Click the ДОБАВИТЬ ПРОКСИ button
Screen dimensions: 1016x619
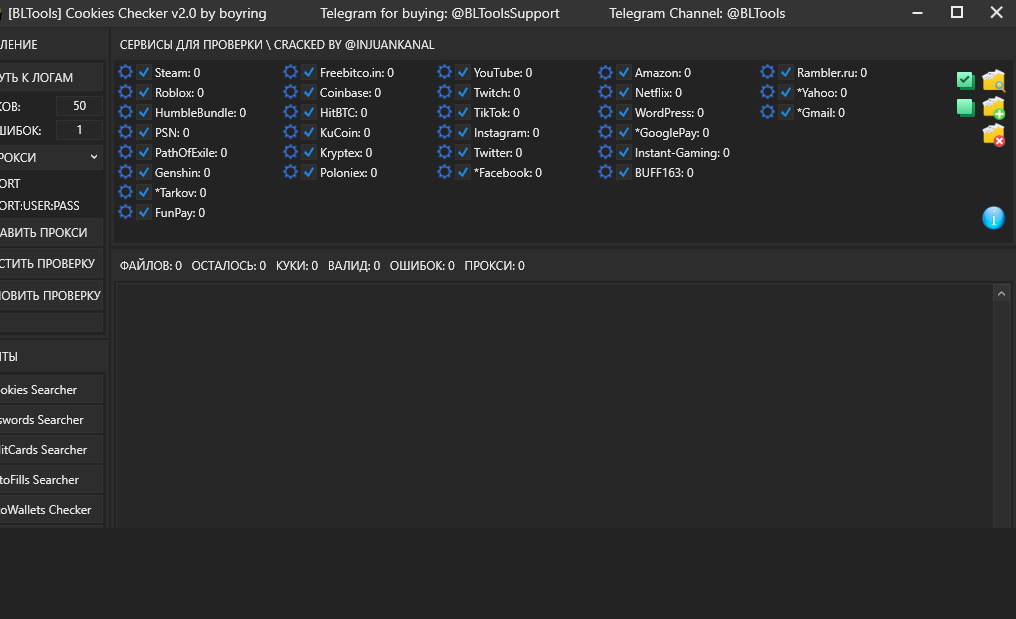(51, 233)
